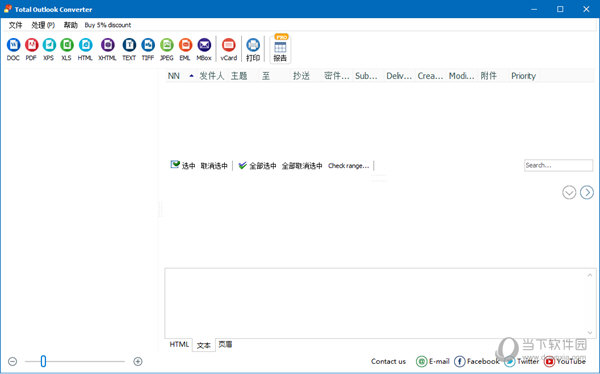Click the circular right arrow button
600x374 pixels.
(x=587, y=192)
